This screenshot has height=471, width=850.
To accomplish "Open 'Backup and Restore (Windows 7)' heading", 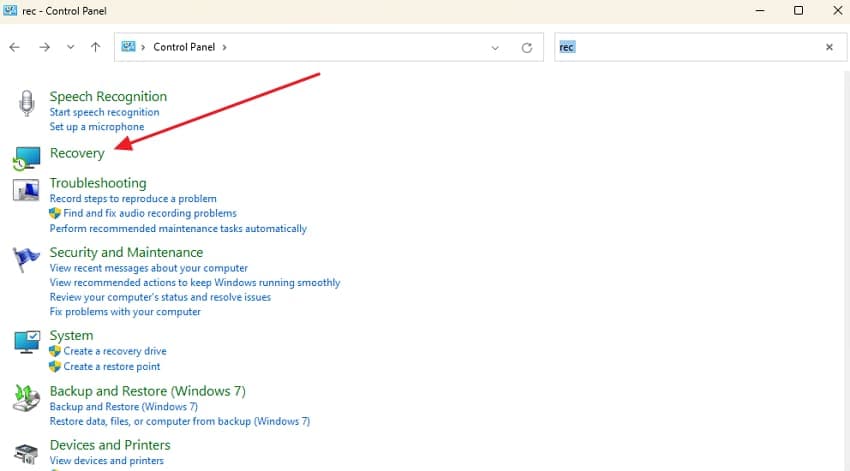I will coord(147,391).
